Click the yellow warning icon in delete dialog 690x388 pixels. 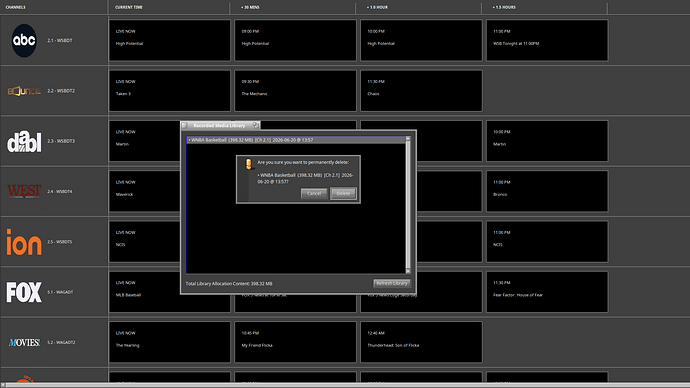click(x=249, y=164)
